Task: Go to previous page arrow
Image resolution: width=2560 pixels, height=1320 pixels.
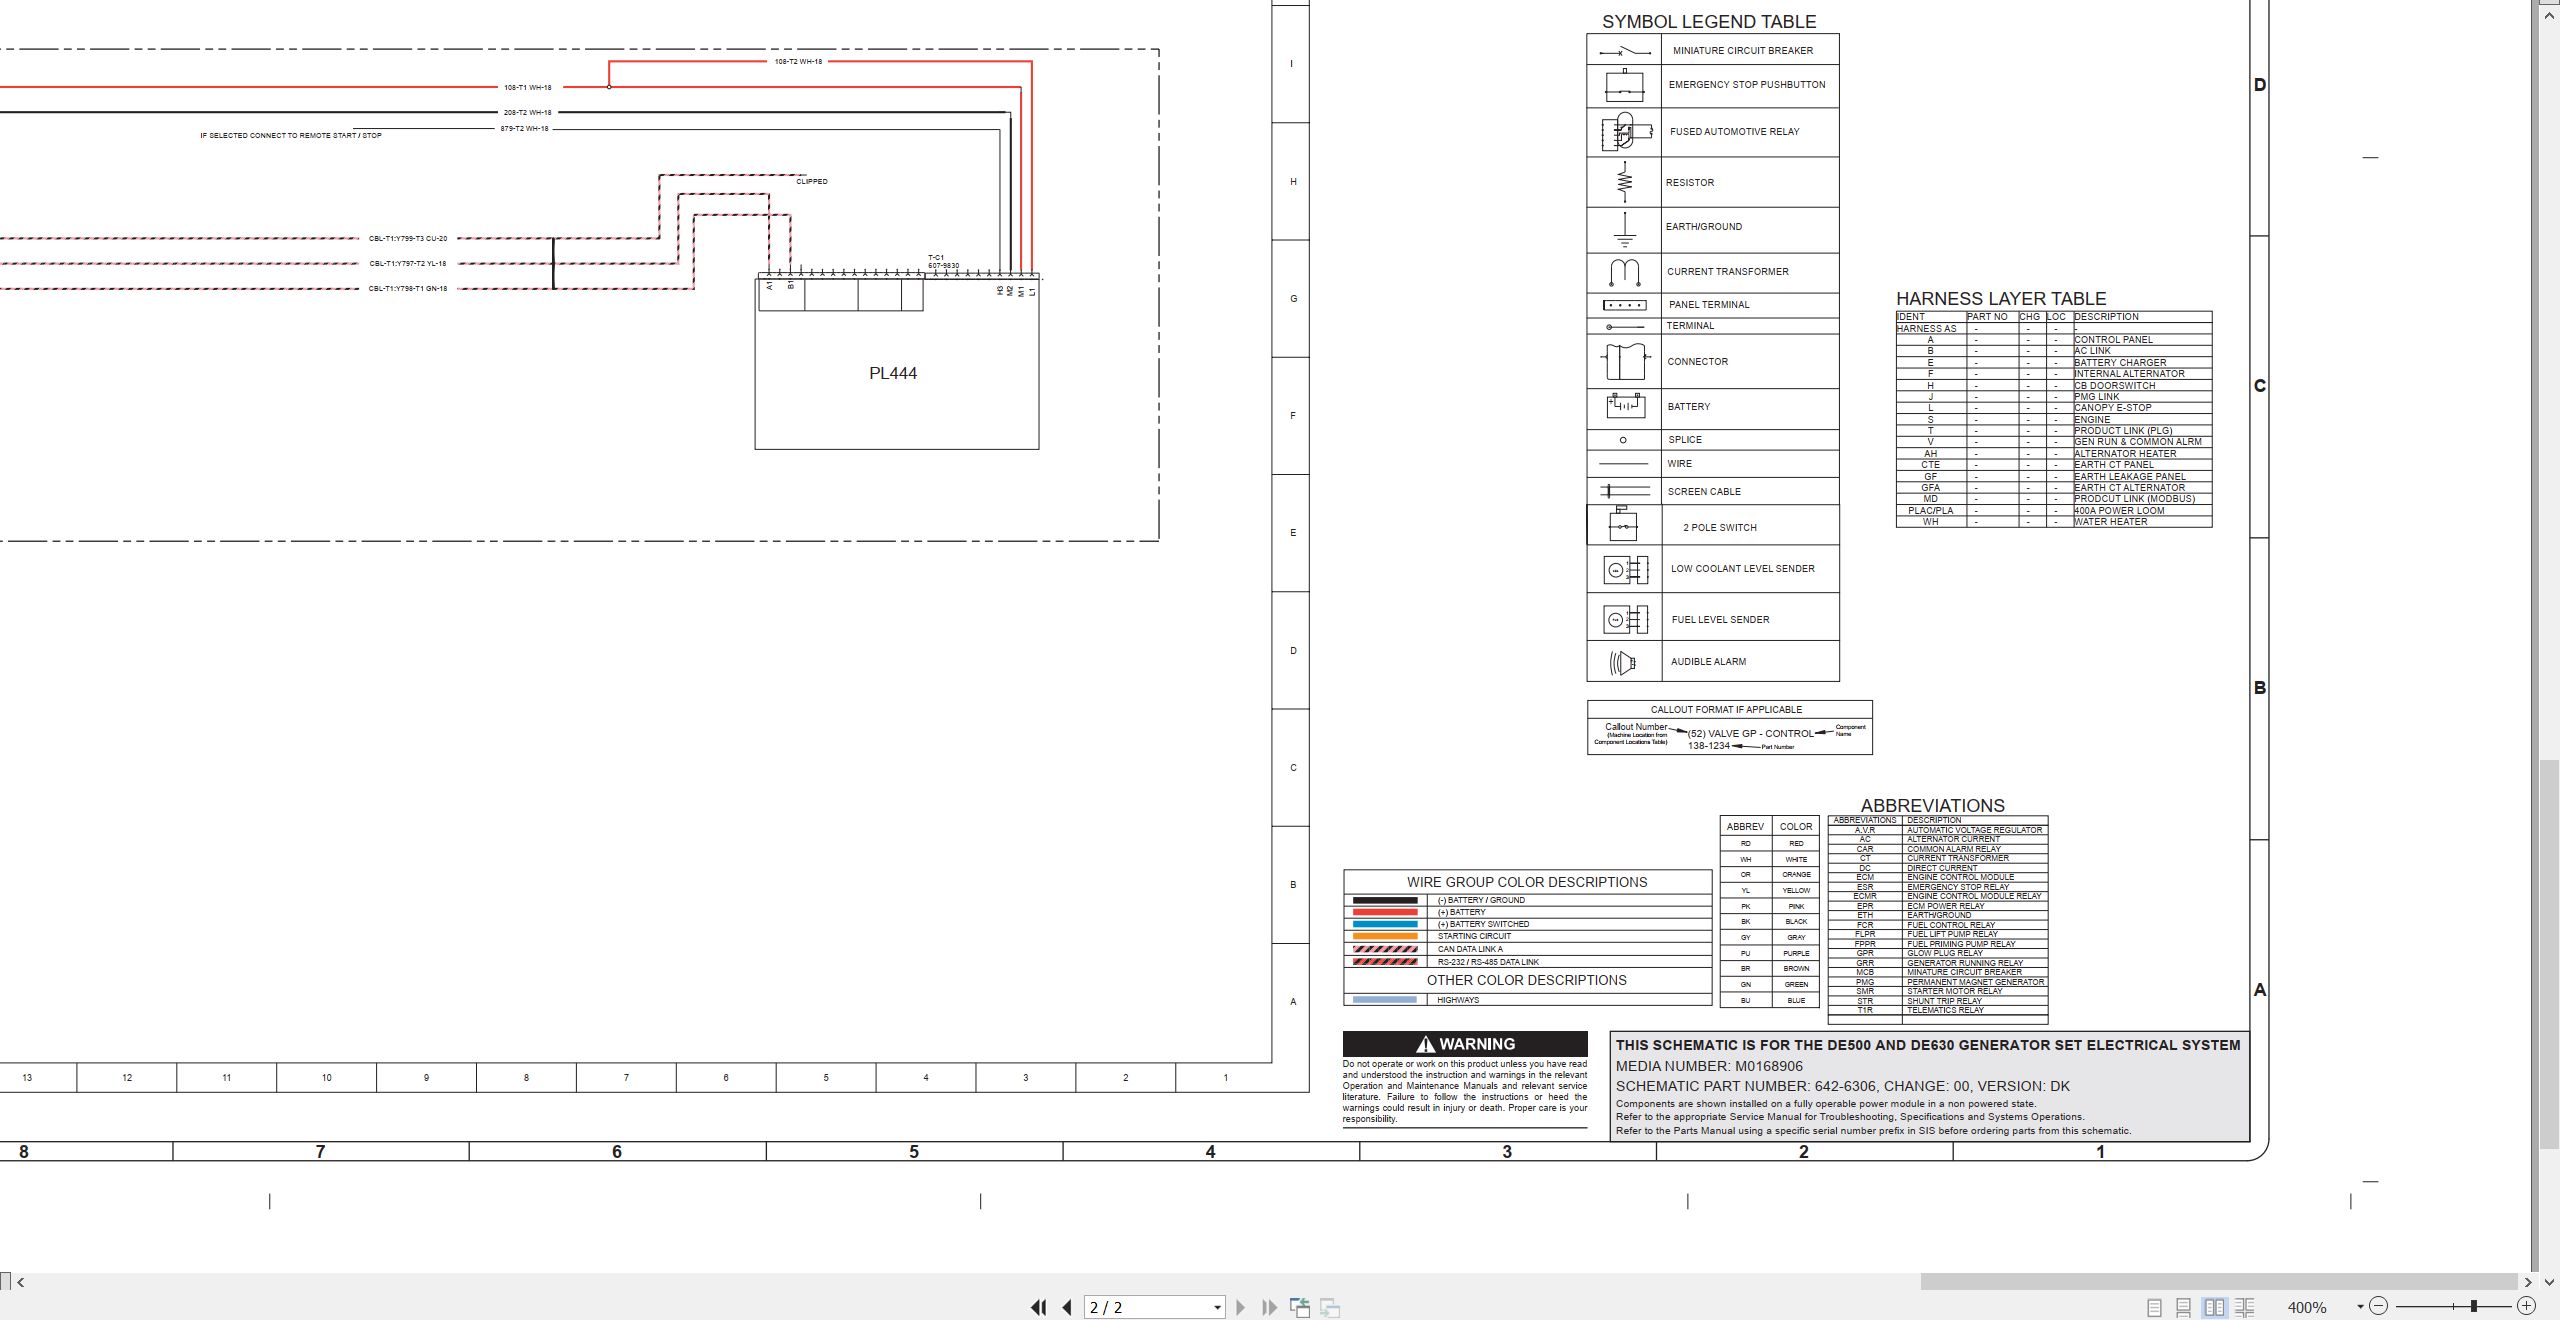Action: click(1067, 1307)
